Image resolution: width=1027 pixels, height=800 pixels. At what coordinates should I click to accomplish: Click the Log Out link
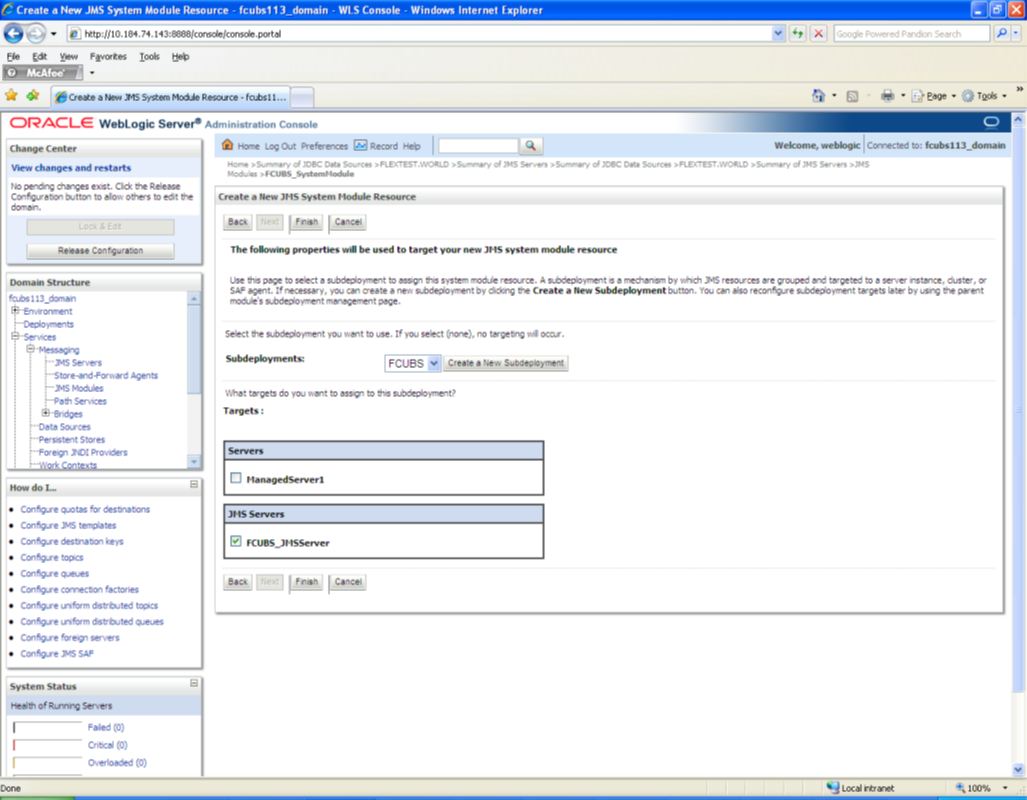coord(280,146)
